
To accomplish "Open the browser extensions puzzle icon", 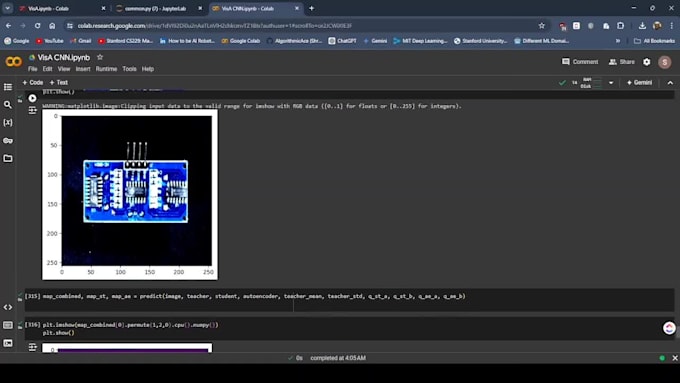I will (621, 26).
